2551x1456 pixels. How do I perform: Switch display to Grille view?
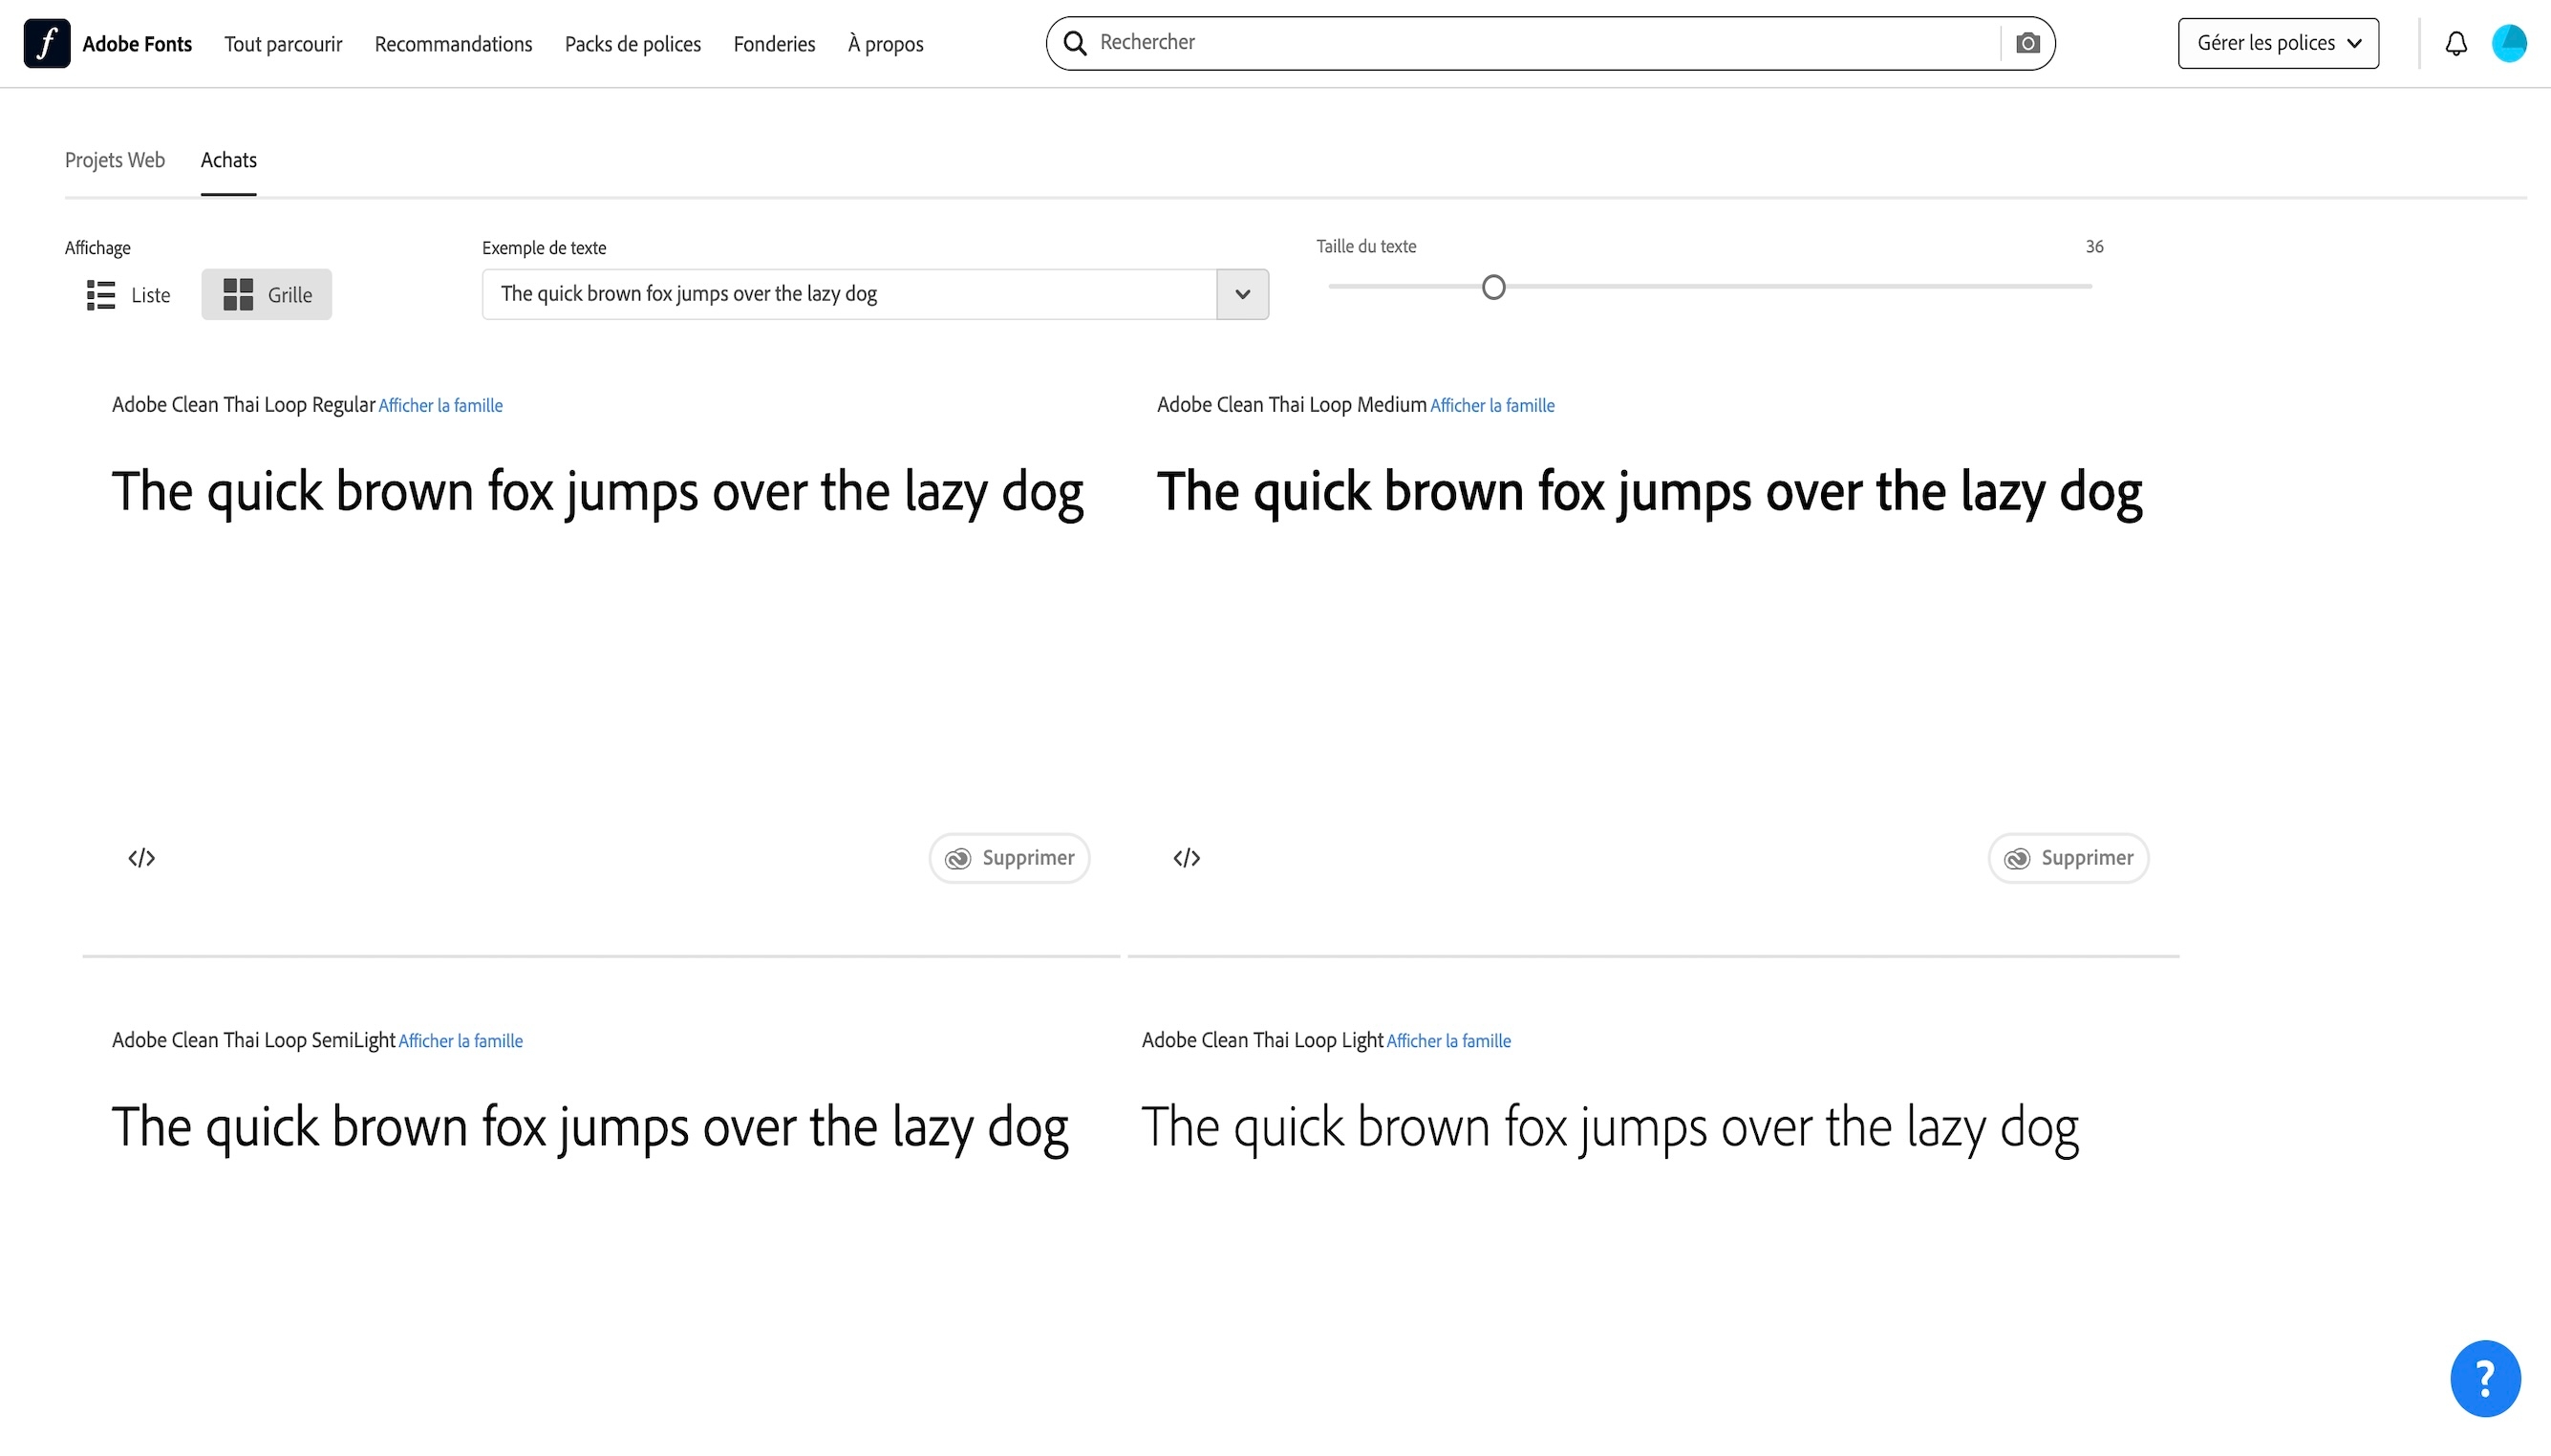pos(266,295)
